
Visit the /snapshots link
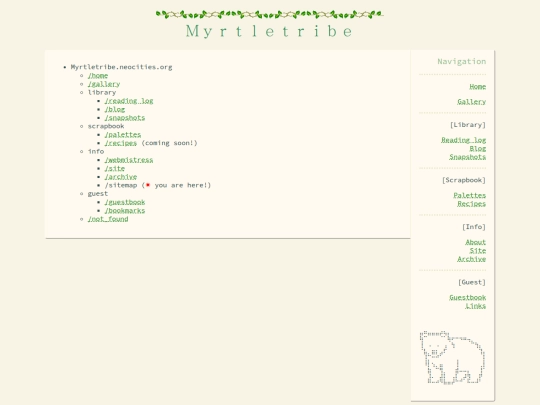(x=125, y=118)
